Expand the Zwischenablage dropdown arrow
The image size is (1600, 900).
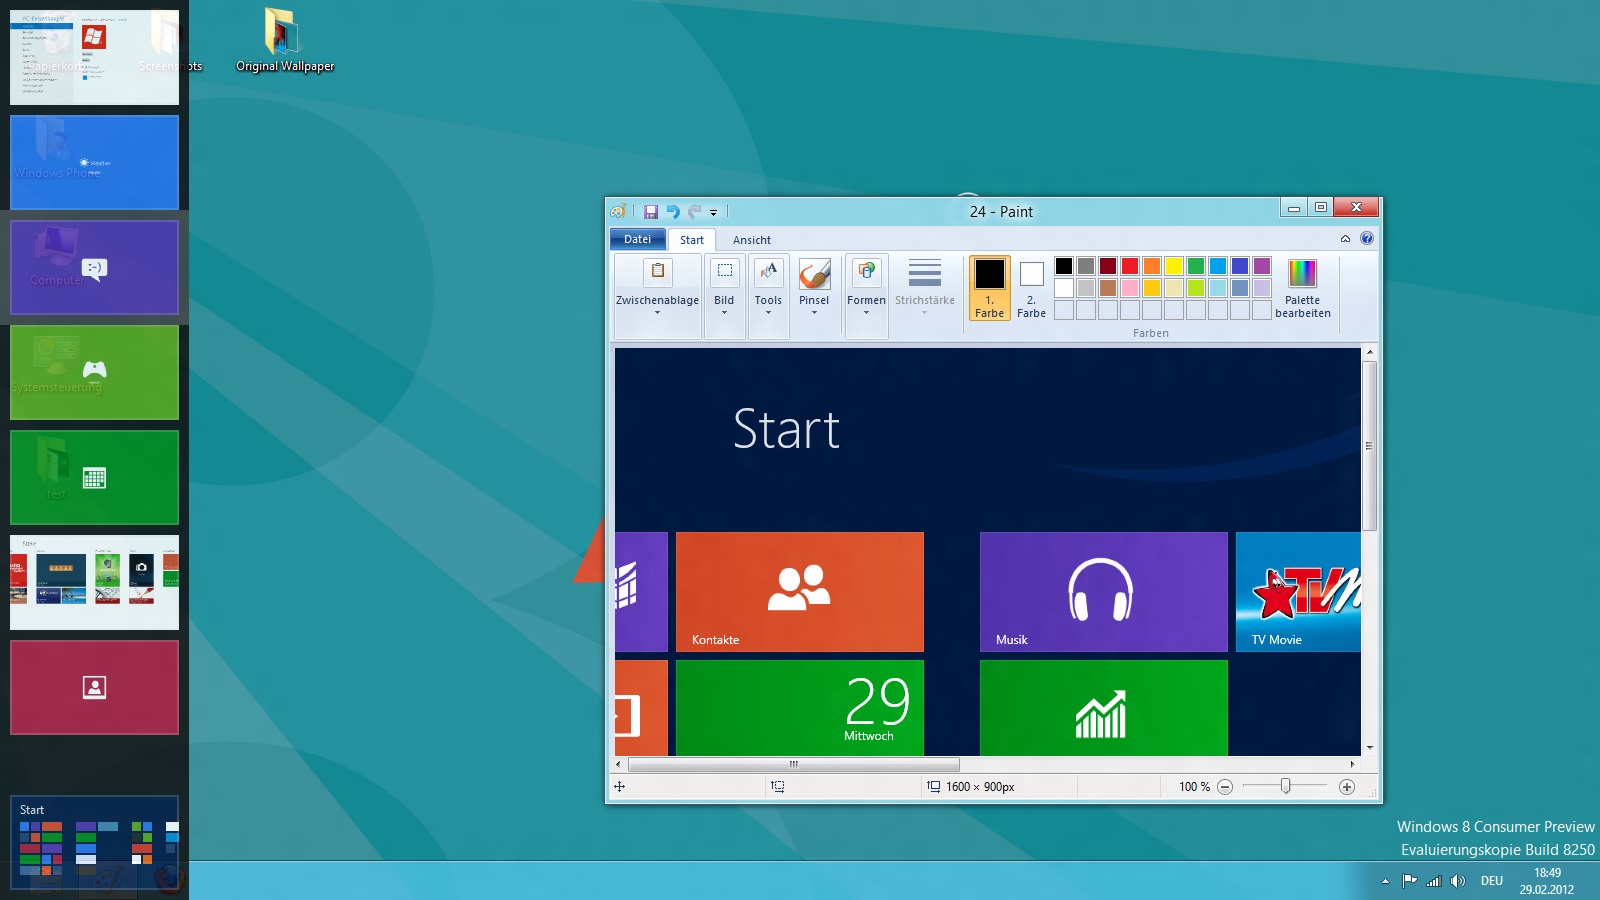click(657, 313)
